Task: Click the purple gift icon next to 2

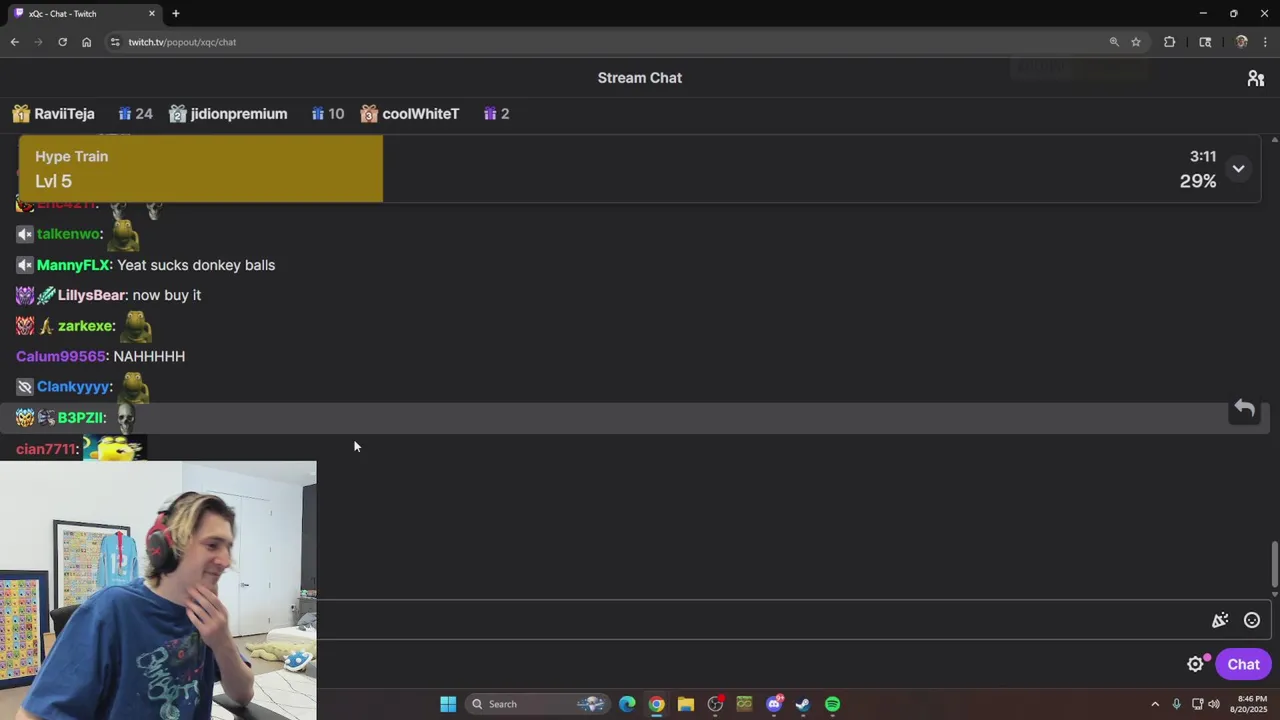Action: click(490, 114)
